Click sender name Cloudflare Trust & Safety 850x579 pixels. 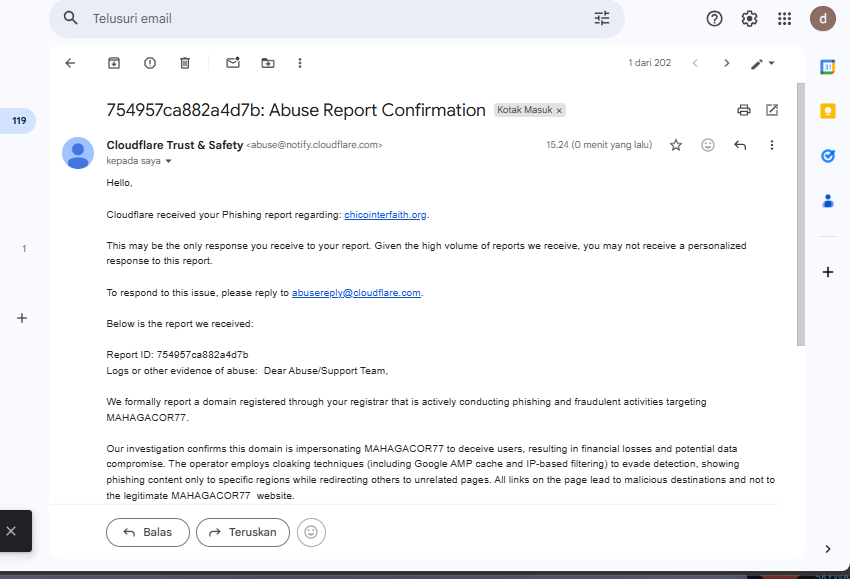click(175, 145)
